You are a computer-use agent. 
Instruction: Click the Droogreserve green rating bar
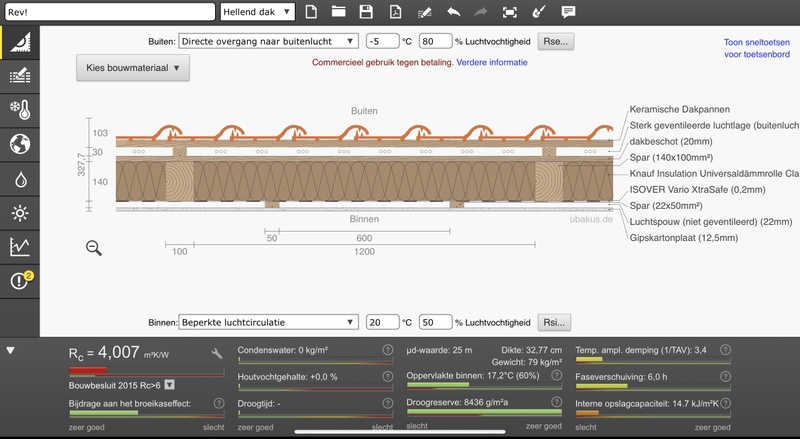coord(484,412)
